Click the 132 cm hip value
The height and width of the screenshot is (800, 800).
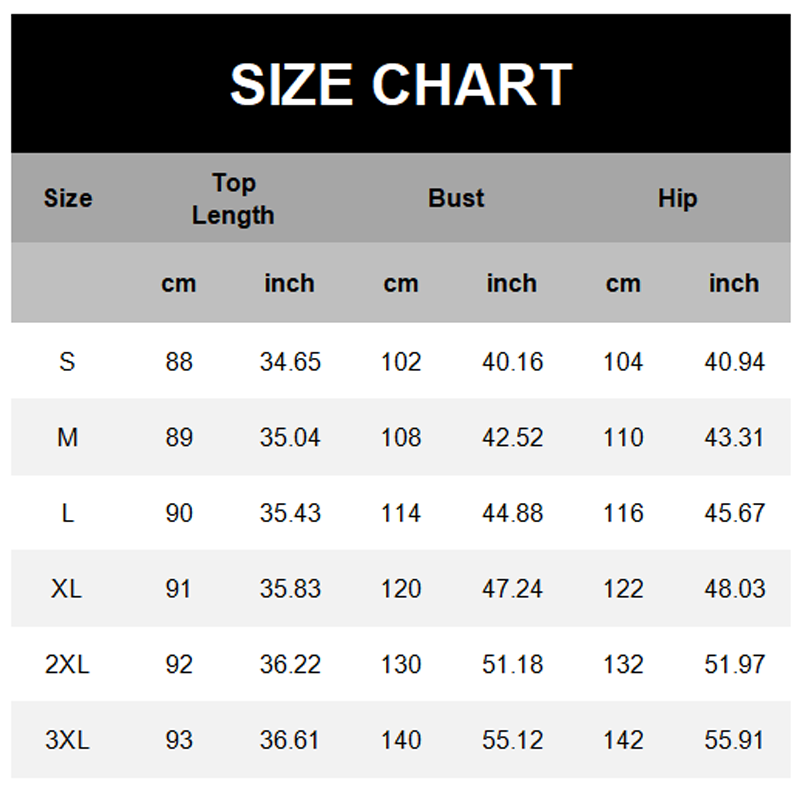point(623,664)
